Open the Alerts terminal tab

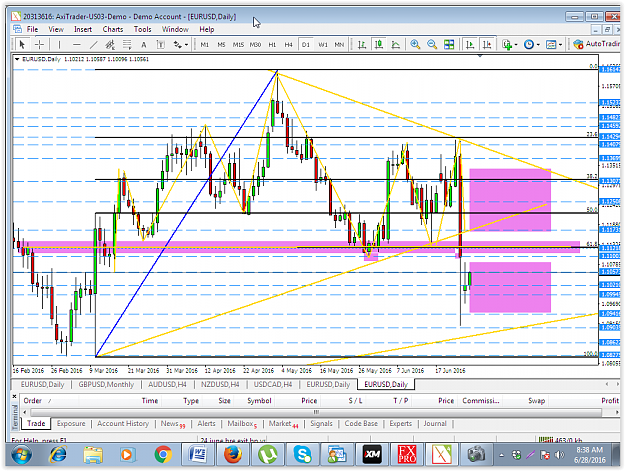[206, 424]
